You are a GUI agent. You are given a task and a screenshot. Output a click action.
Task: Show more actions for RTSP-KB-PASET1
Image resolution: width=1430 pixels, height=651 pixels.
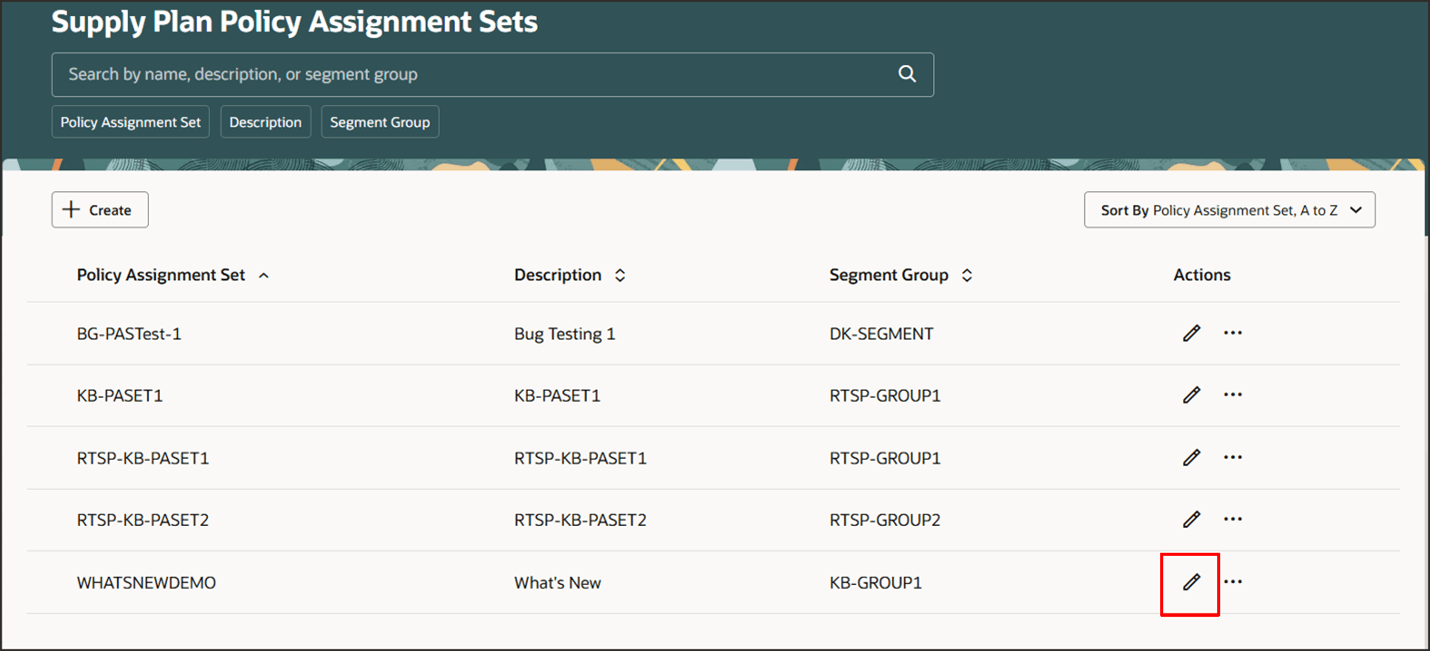pos(1233,457)
